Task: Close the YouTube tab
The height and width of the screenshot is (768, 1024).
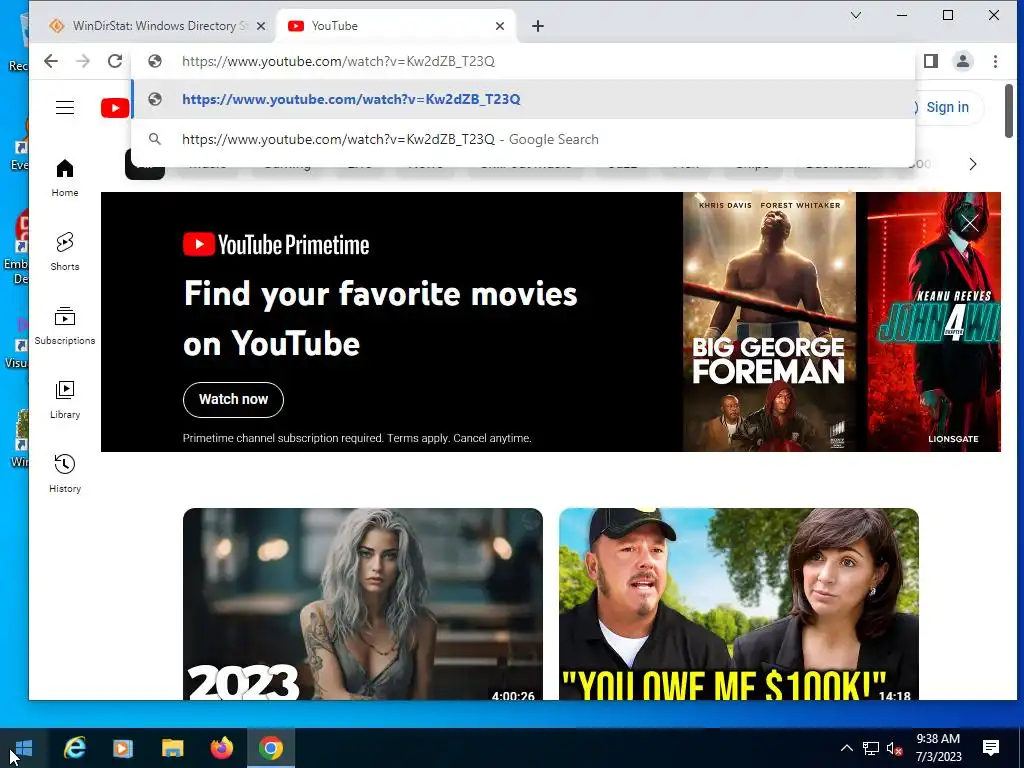Action: pyautogui.click(x=500, y=26)
